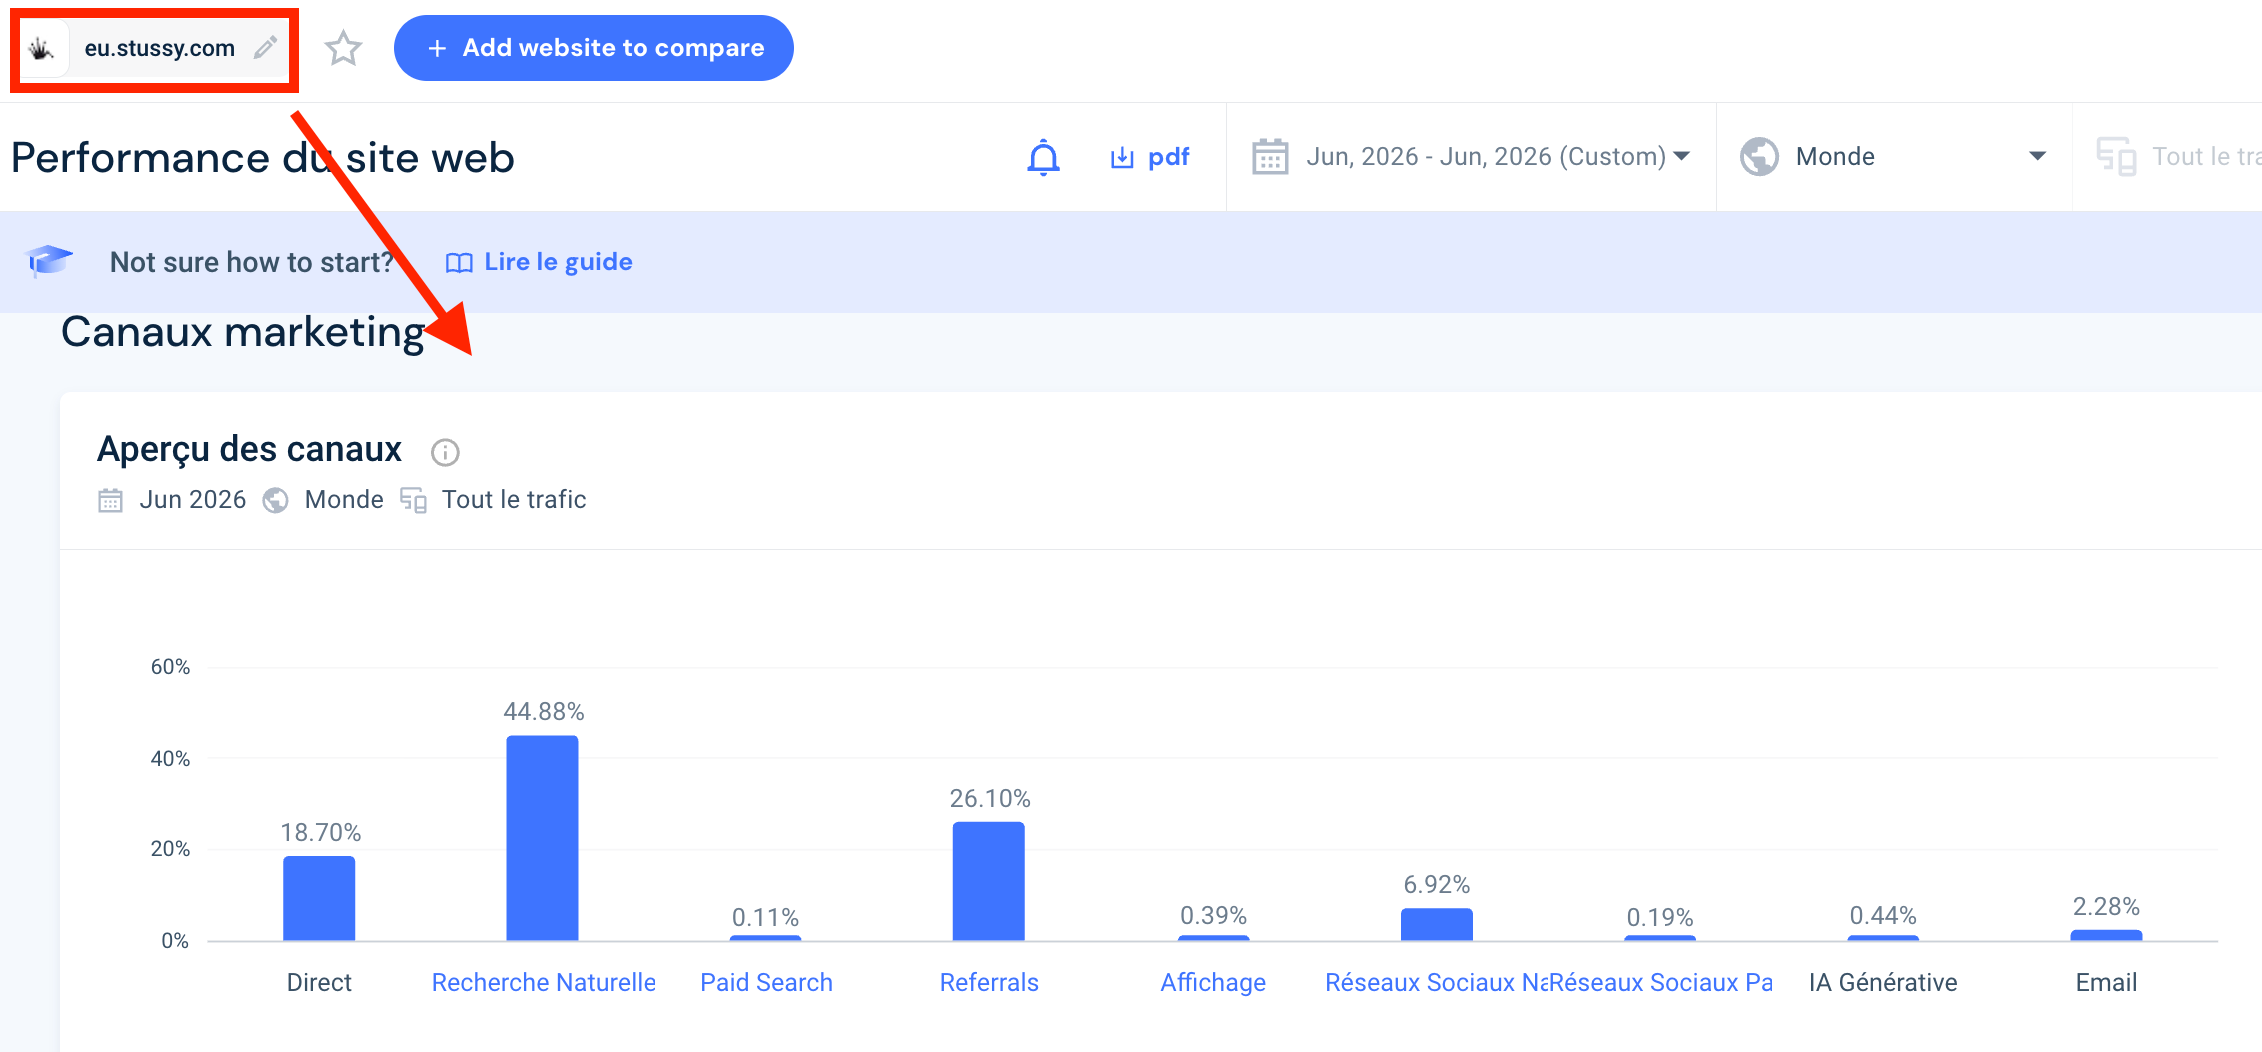The width and height of the screenshot is (2262, 1052).
Task: Click the 44.88% Recherche Naturelle bar
Action: (x=542, y=838)
